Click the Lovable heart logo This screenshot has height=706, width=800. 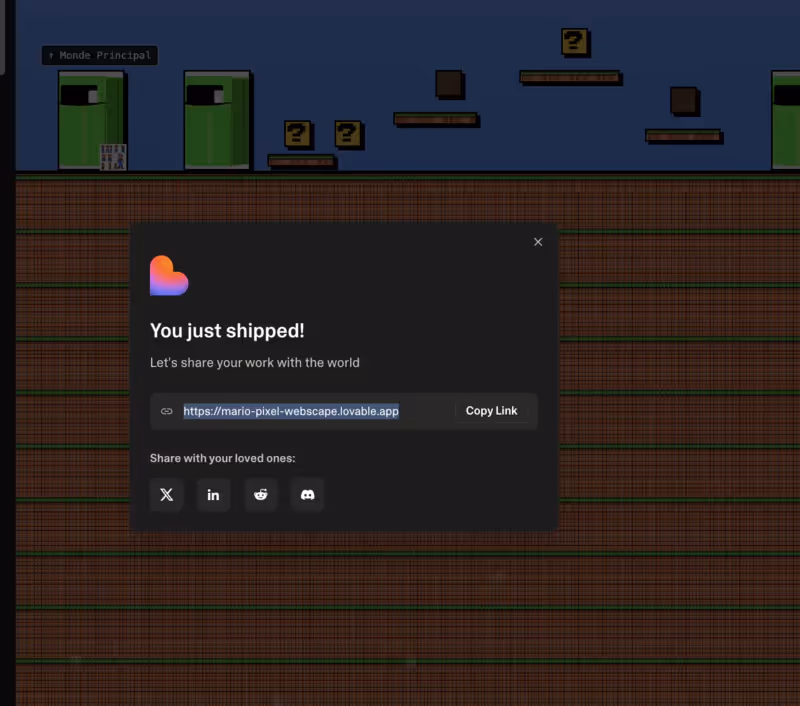click(x=169, y=275)
